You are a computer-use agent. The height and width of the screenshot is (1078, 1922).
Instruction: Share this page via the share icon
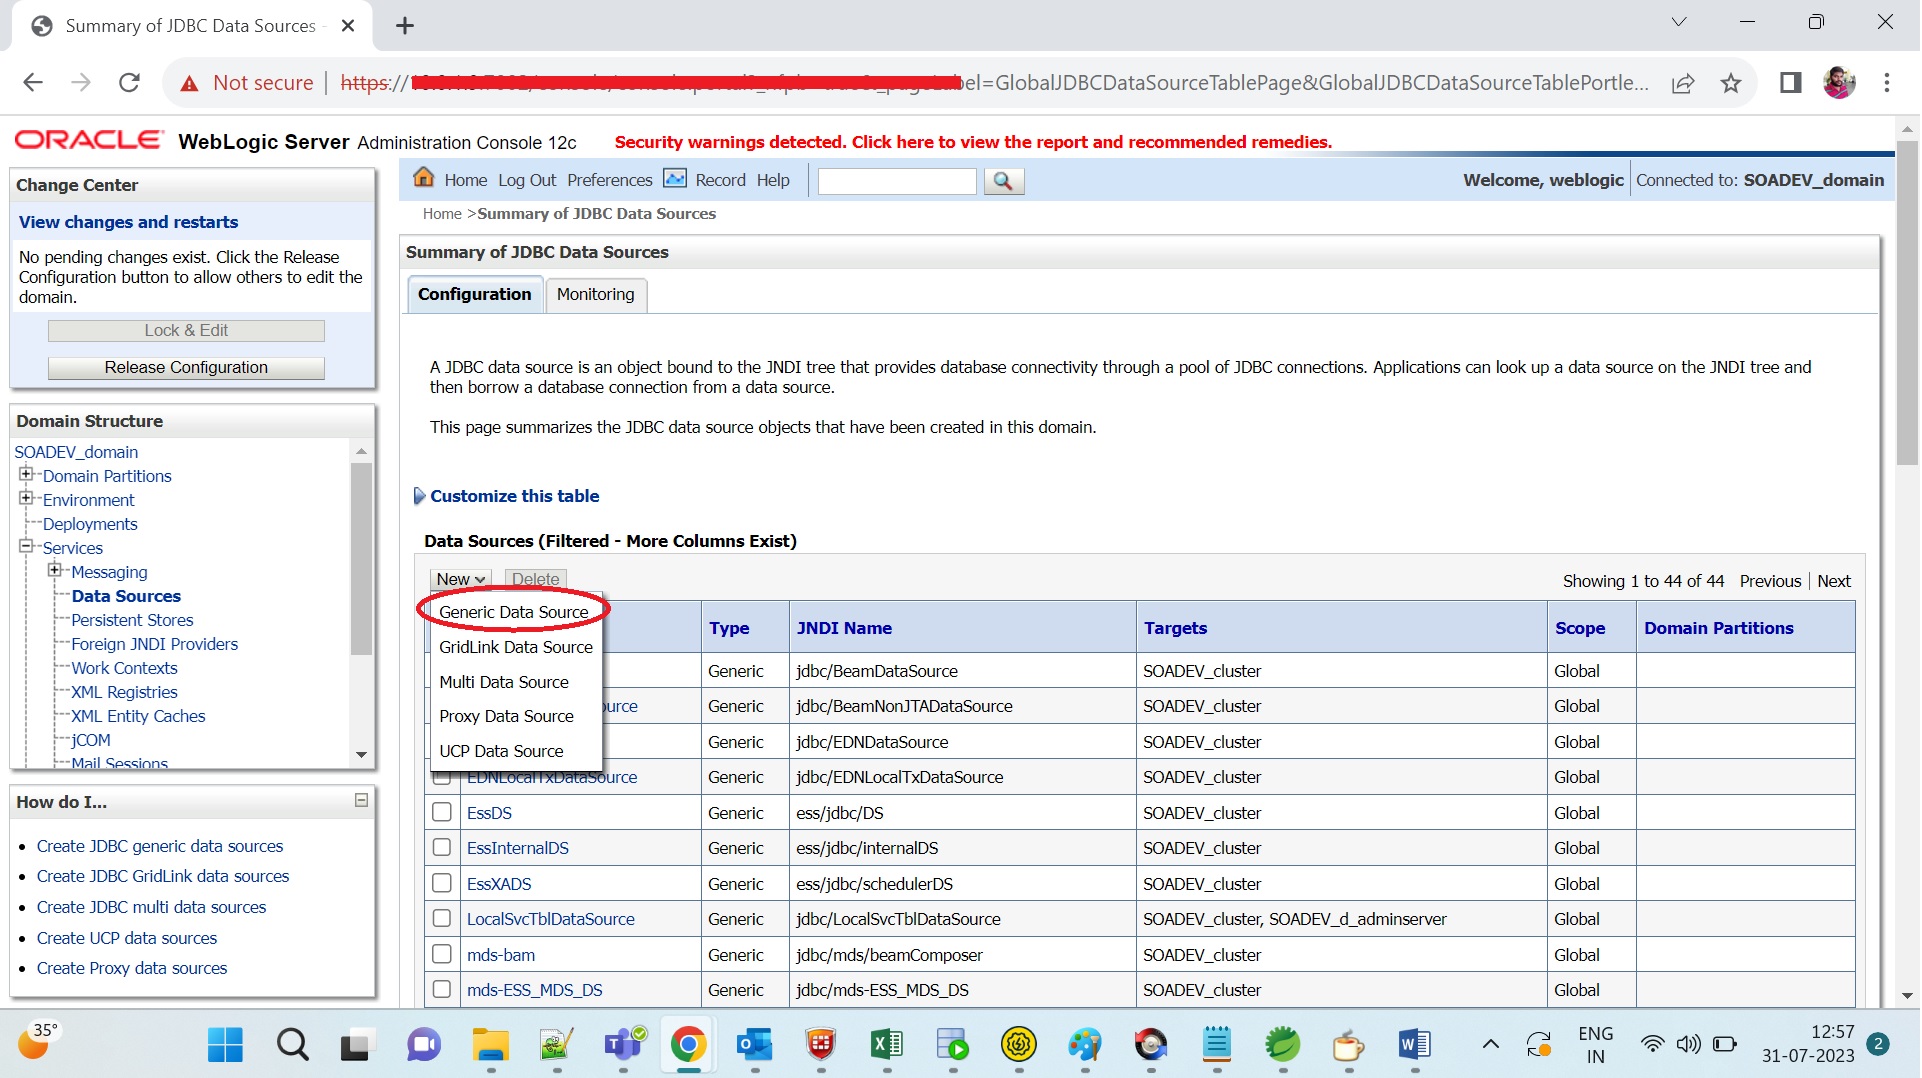pos(1683,83)
